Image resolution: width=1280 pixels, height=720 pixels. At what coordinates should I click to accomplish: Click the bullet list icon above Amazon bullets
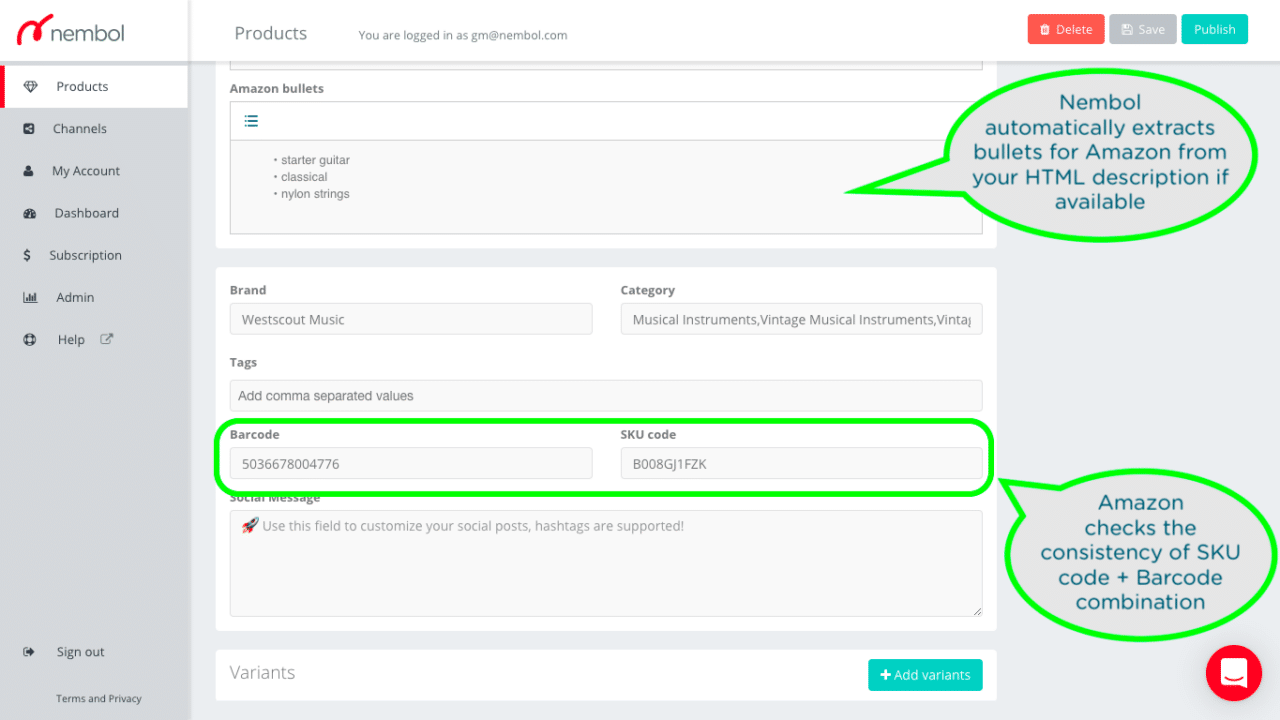(x=251, y=120)
